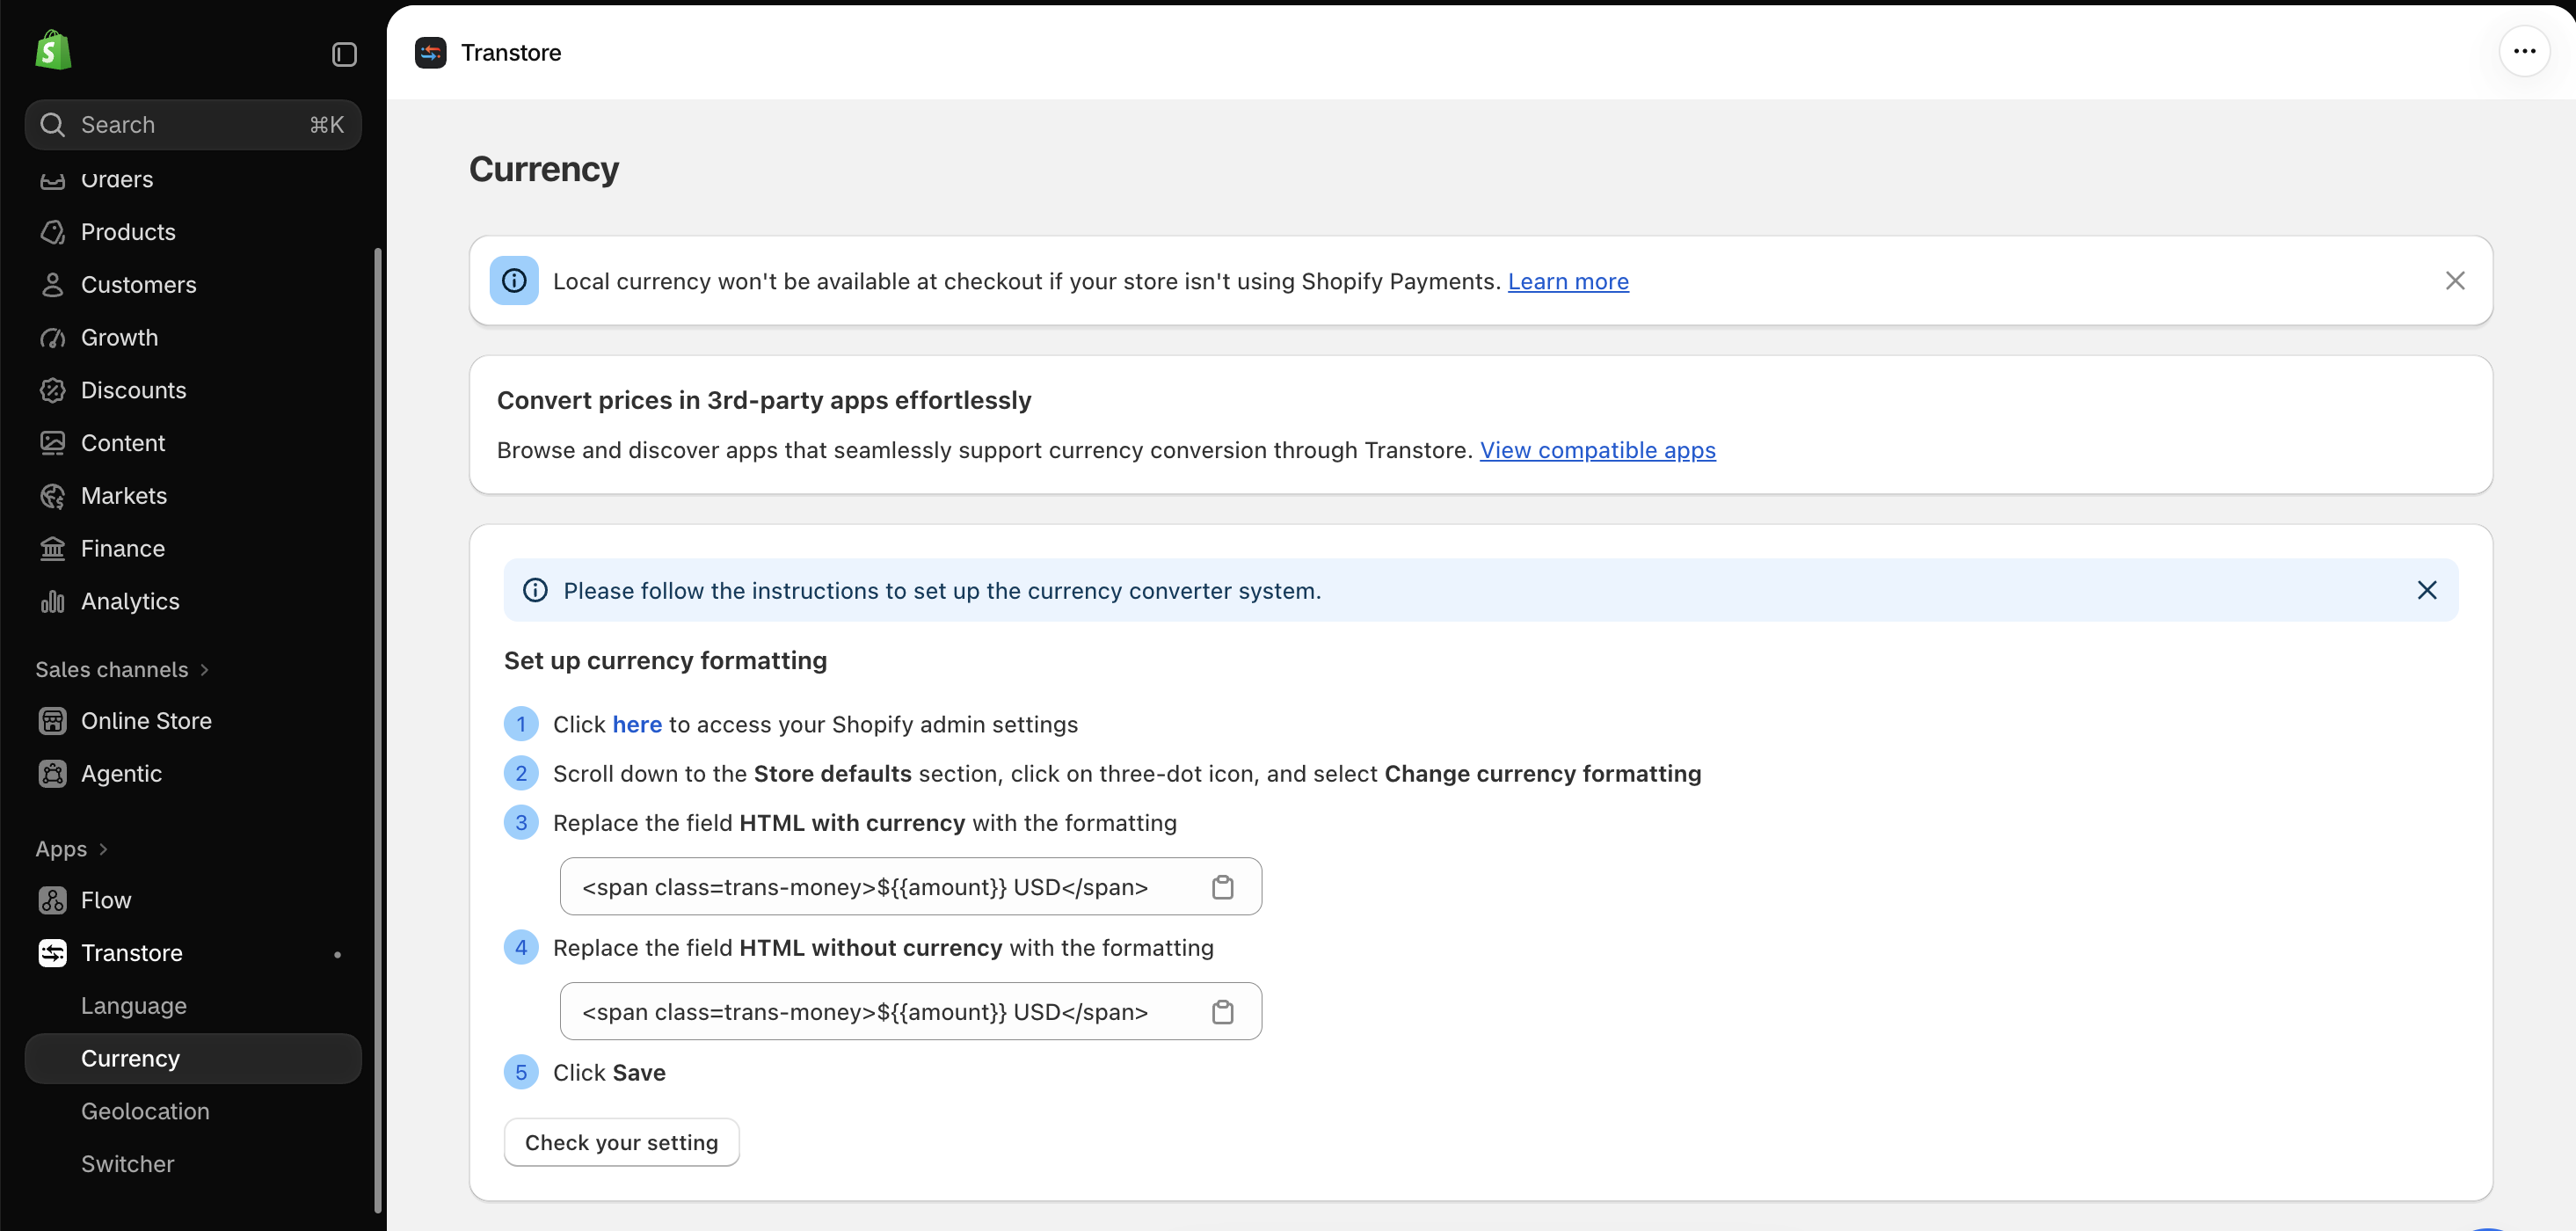Open the Learn more link

(1568, 282)
